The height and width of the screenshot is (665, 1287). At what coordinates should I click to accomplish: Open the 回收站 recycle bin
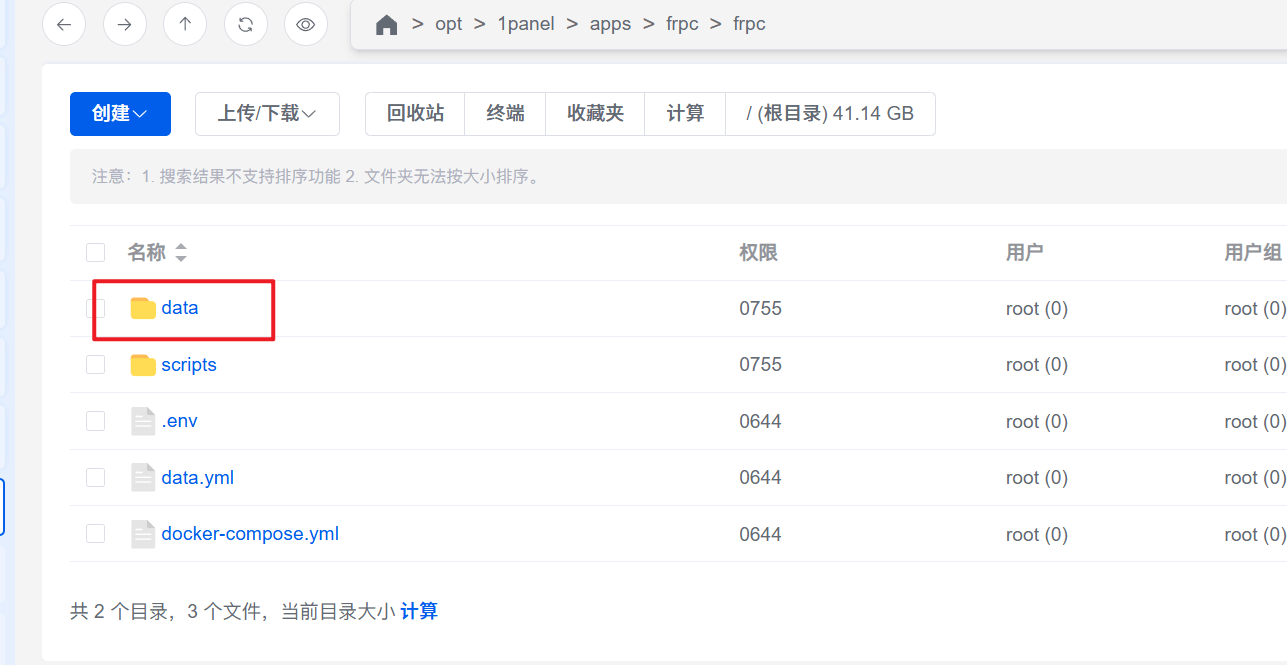pos(415,114)
